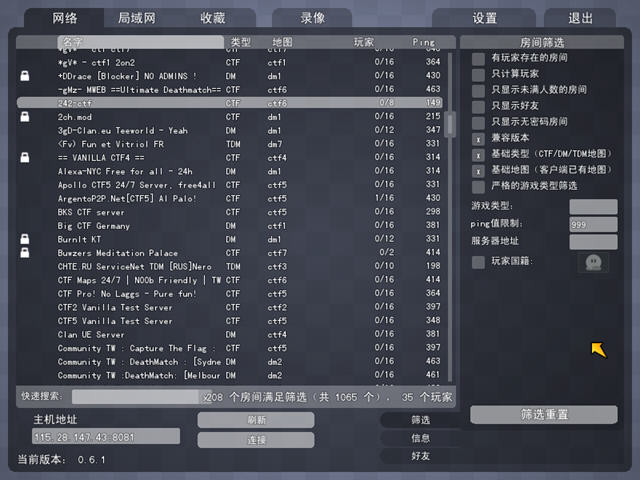The width and height of the screenshot is (640, 480).
Task: Select the Big CTF Germany server
Action: point(229,226)
